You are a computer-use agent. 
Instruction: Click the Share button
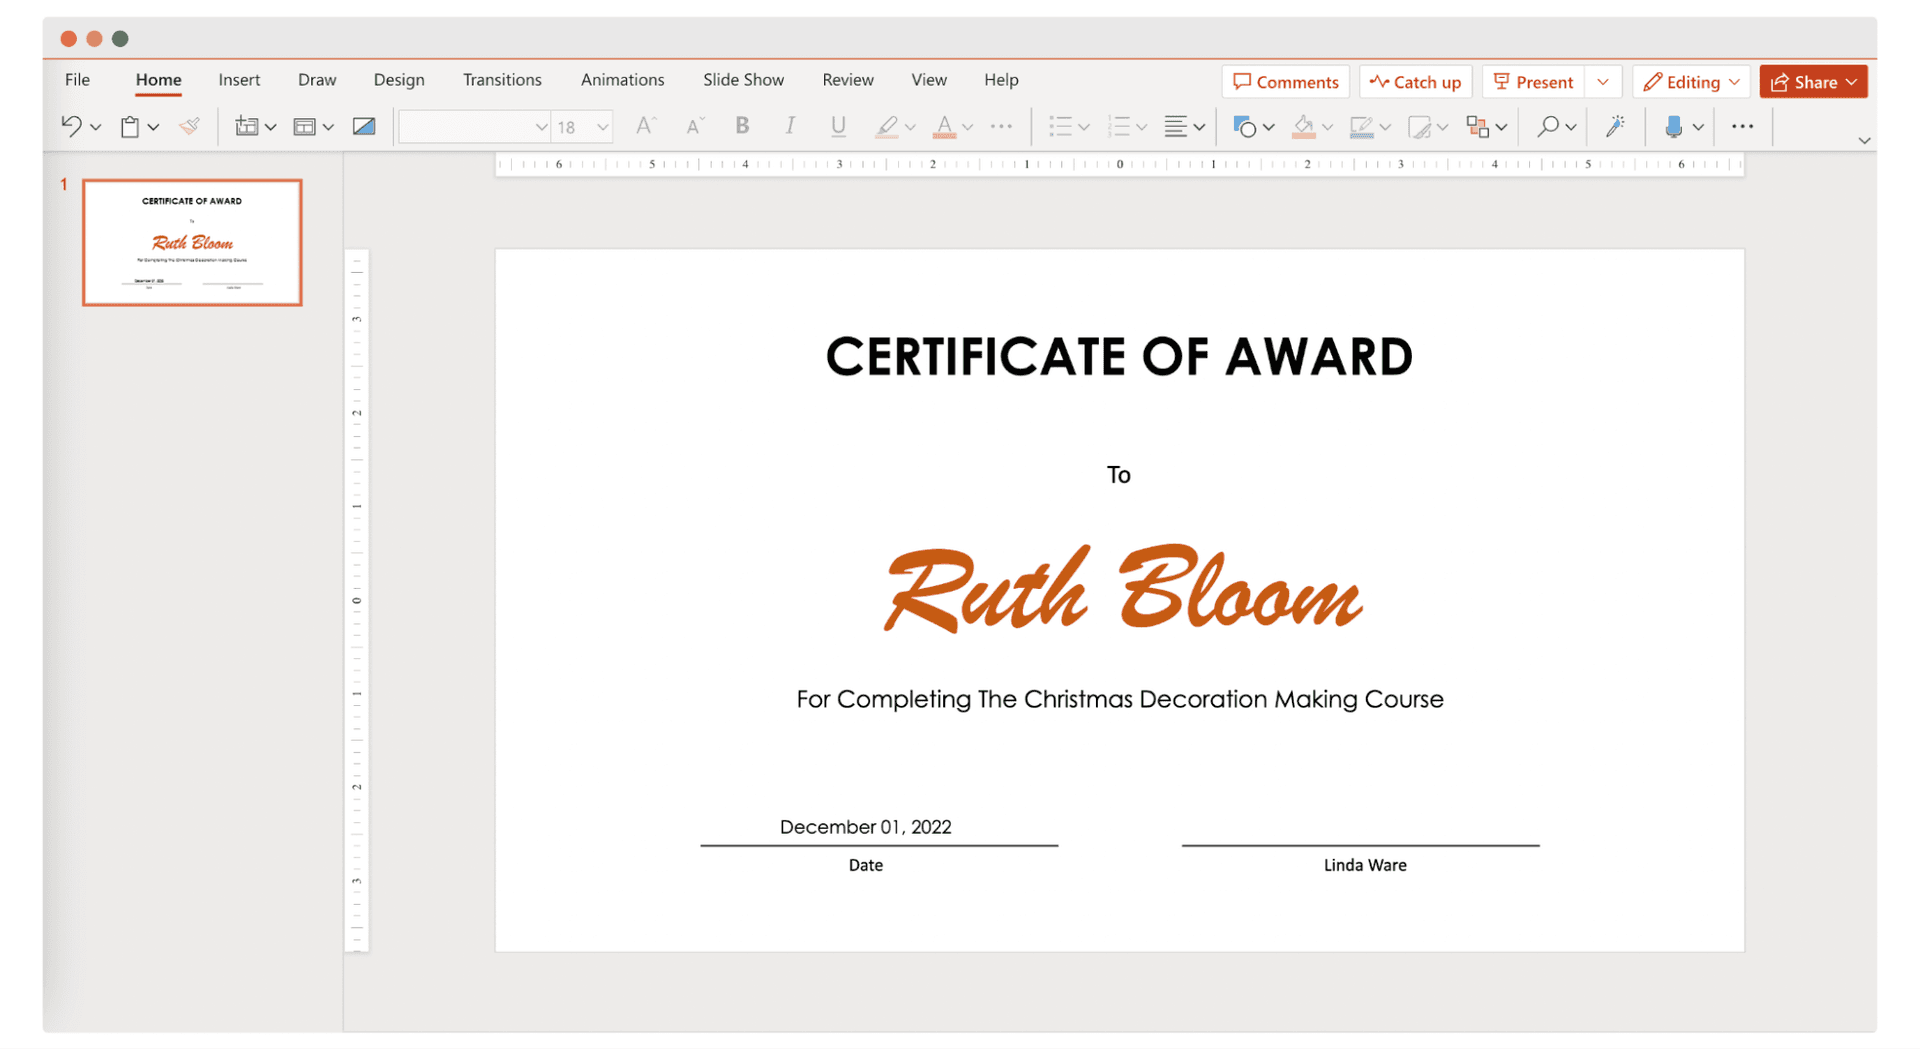point(1814,82)
